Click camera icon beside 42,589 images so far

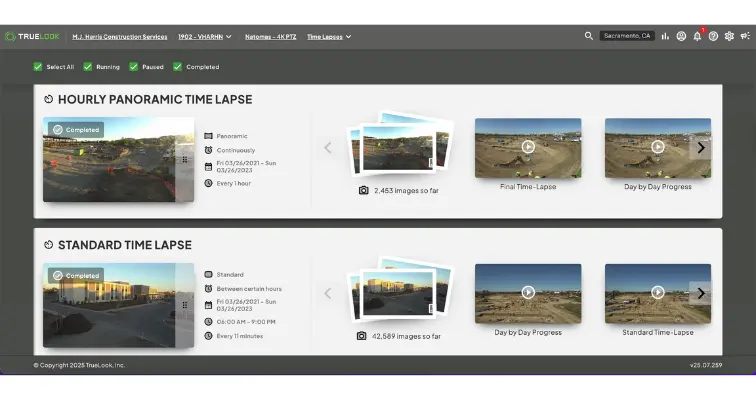point(362,336)
